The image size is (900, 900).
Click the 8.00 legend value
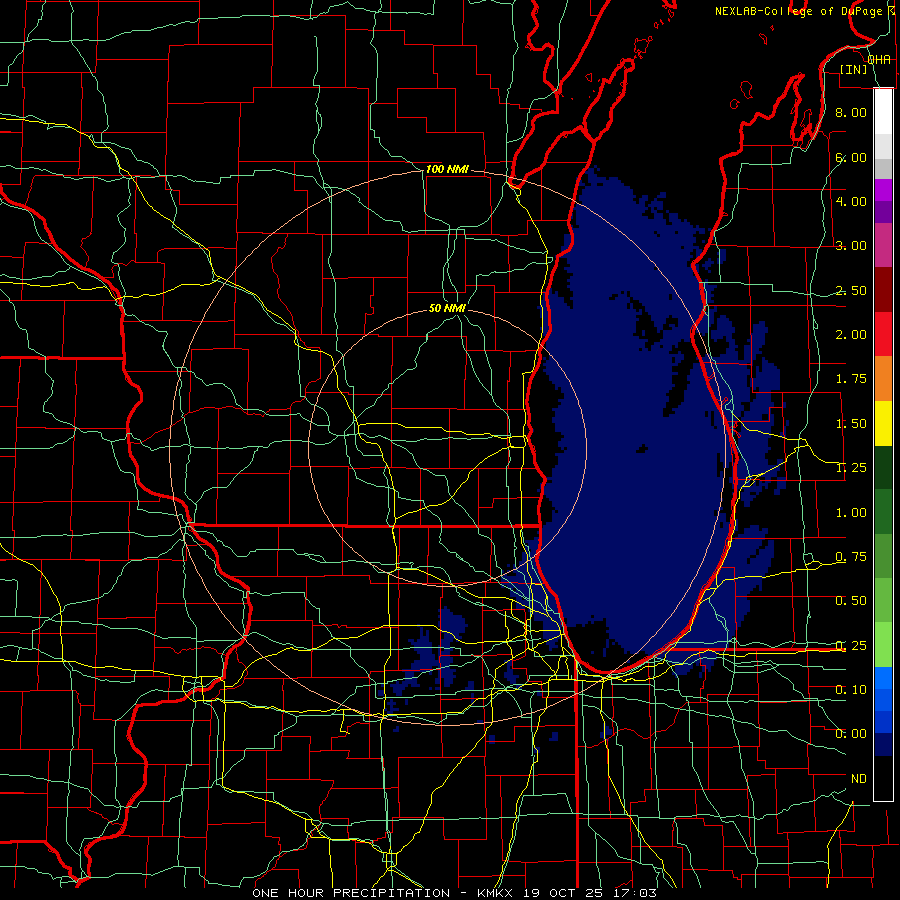[x=851, y=112]
